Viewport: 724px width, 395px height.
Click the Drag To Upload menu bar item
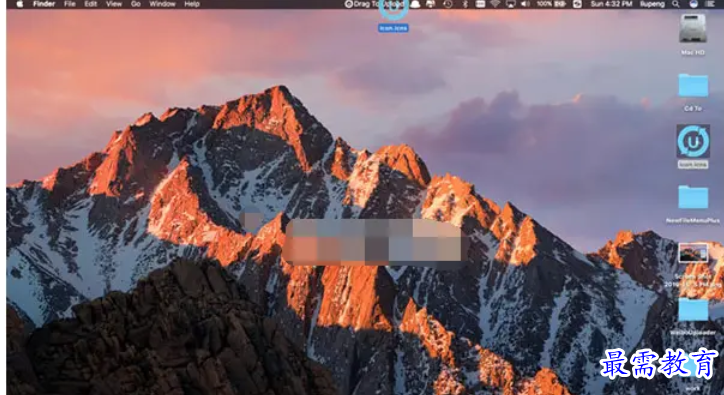[x=374, y=4]
